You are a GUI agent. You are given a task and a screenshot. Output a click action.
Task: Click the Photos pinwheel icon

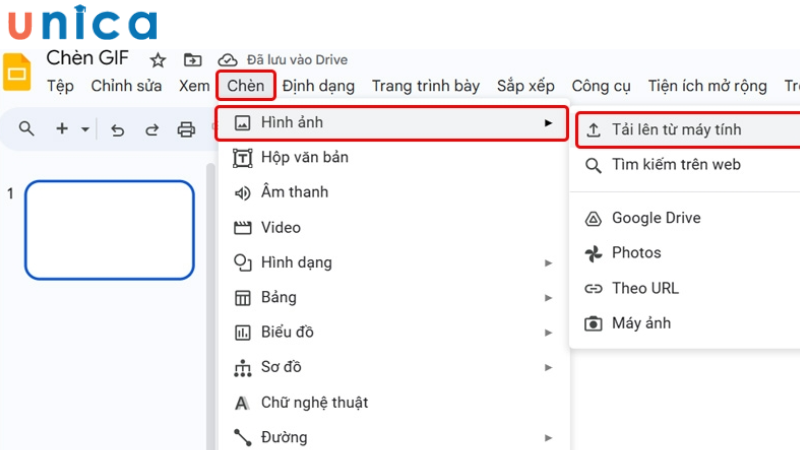(593, 254)
